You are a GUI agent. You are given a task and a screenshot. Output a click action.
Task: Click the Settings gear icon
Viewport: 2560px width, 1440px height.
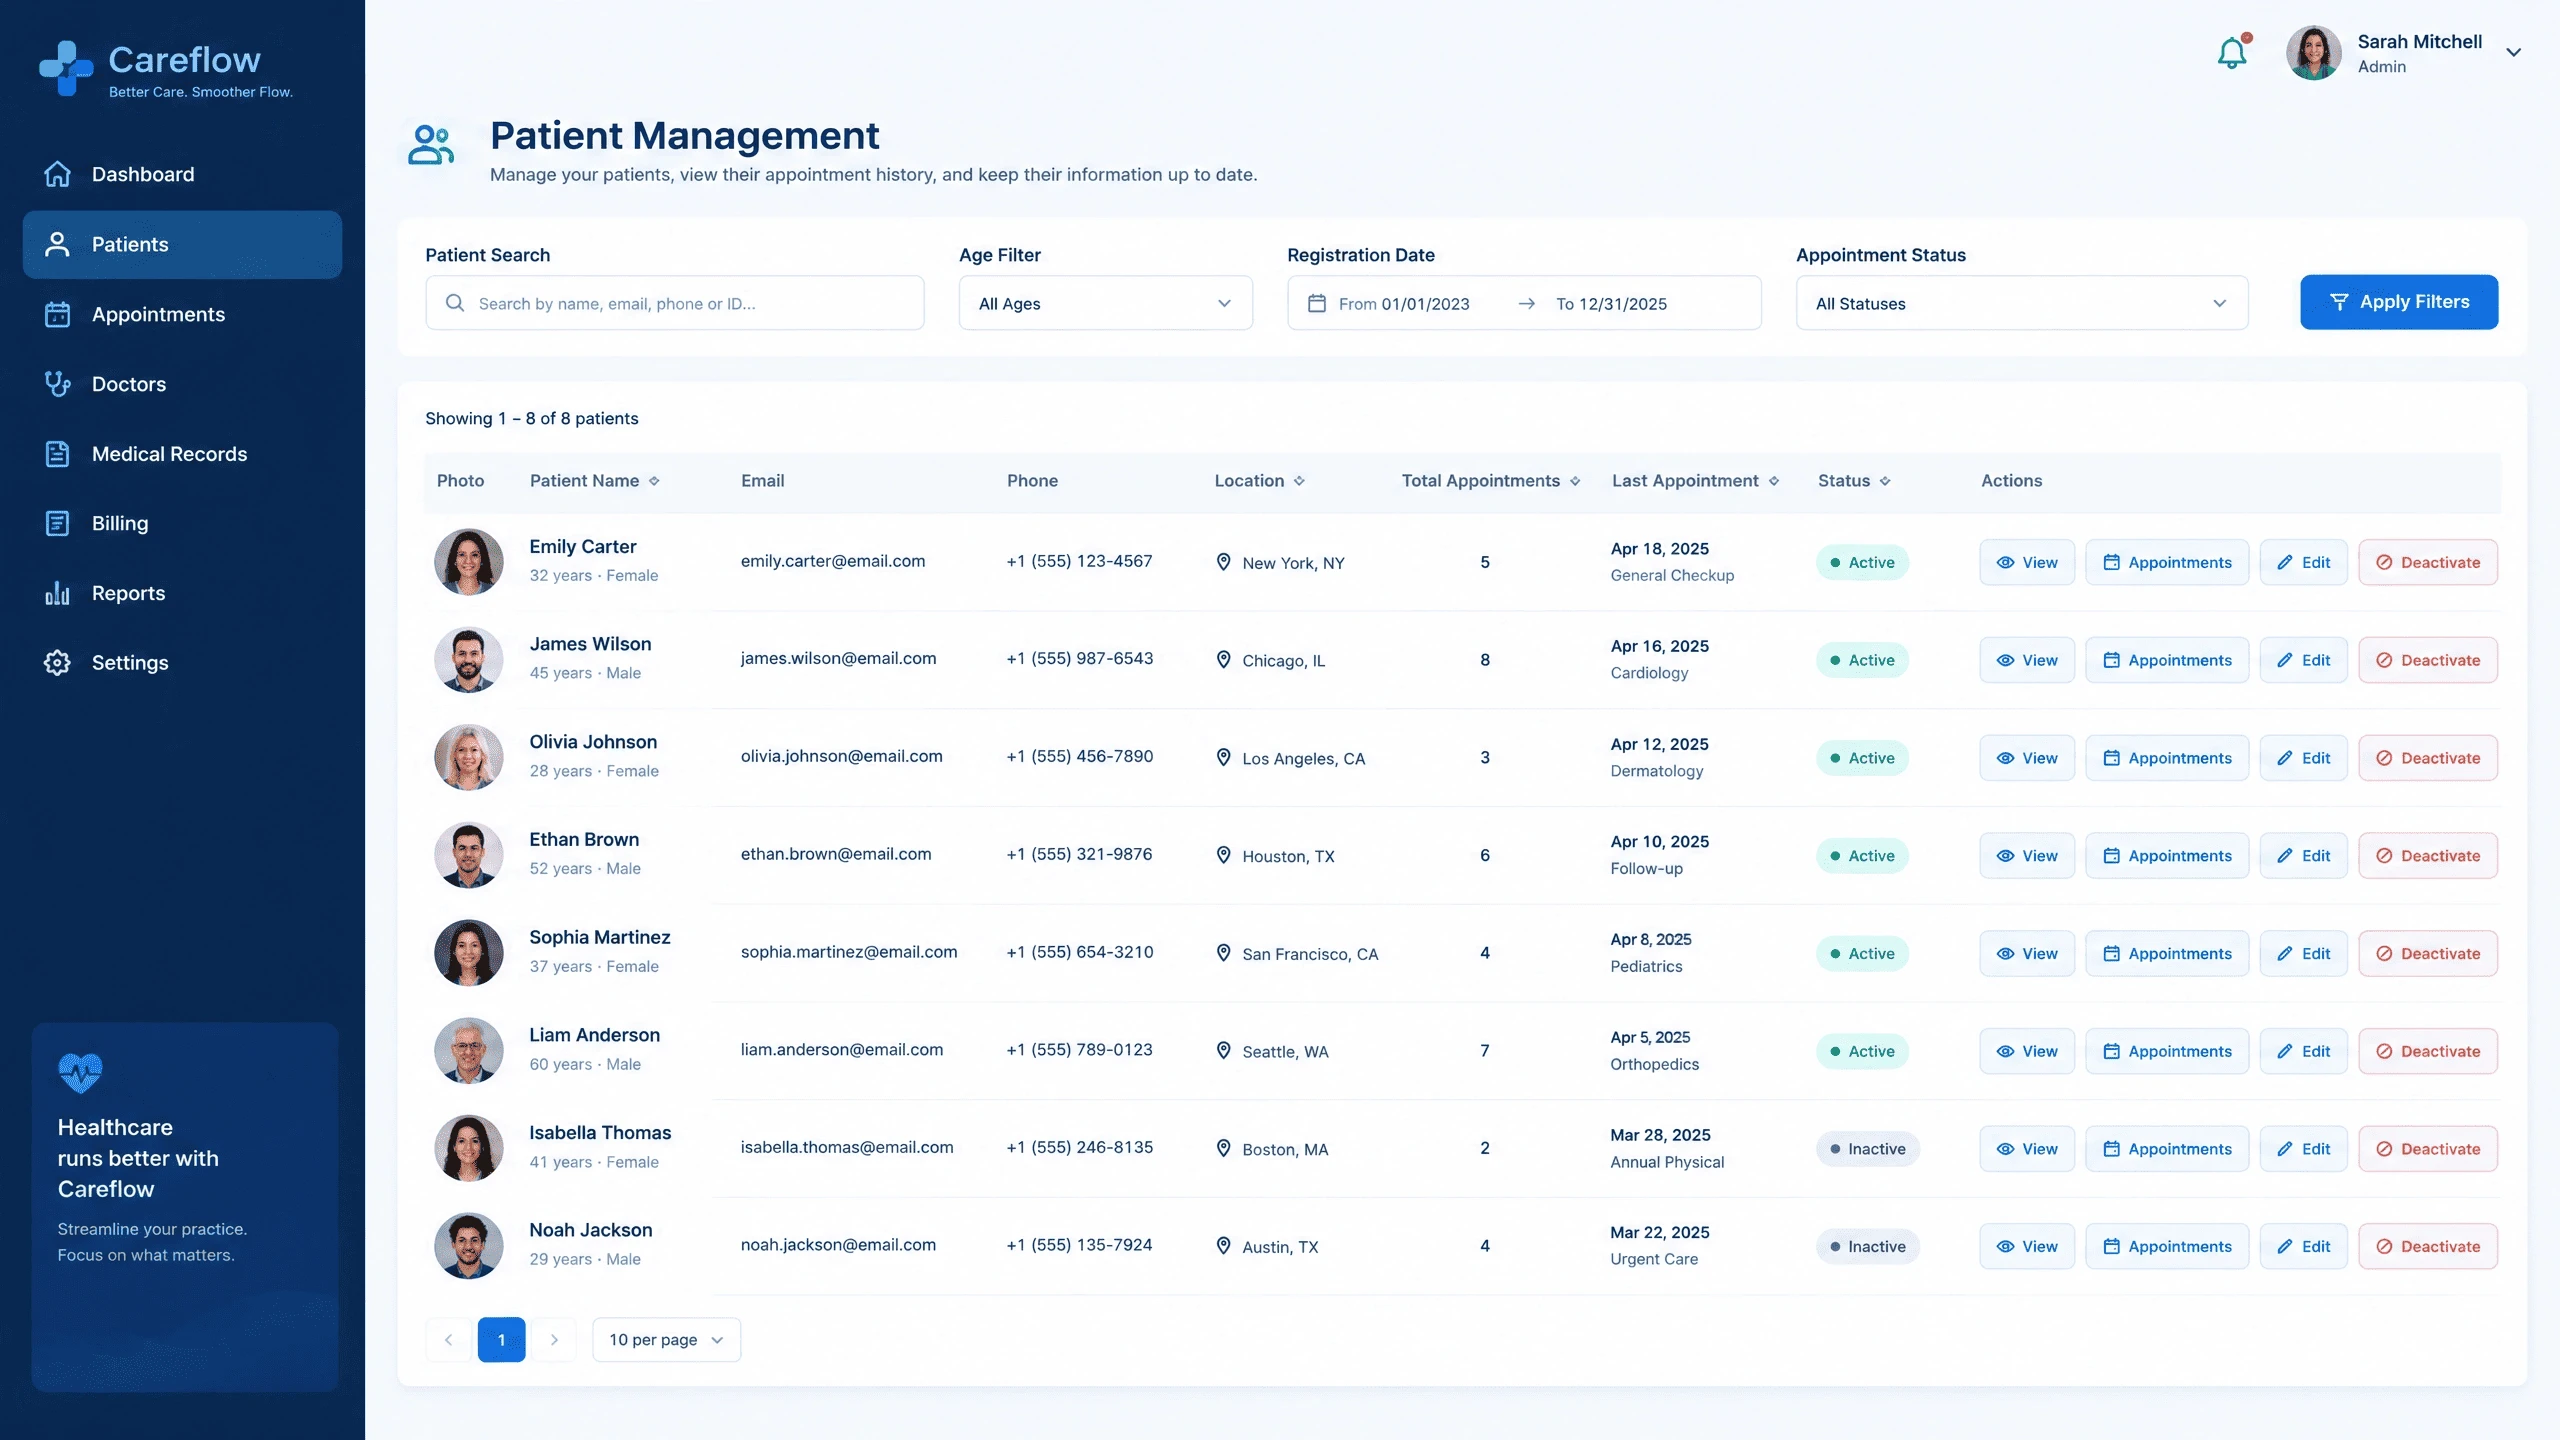pos(58,663)
